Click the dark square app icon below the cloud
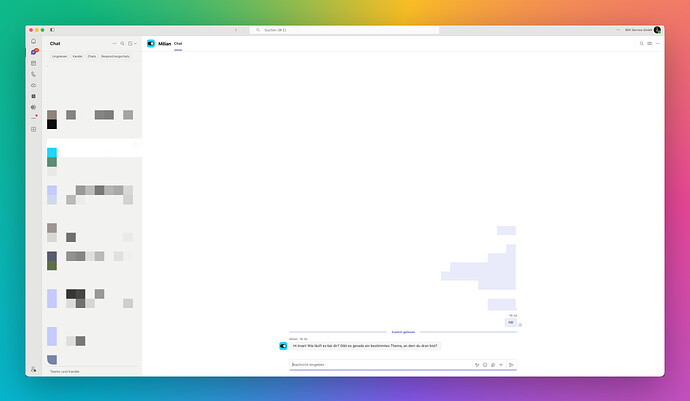690x401 pixels. [x=33, y=96]
